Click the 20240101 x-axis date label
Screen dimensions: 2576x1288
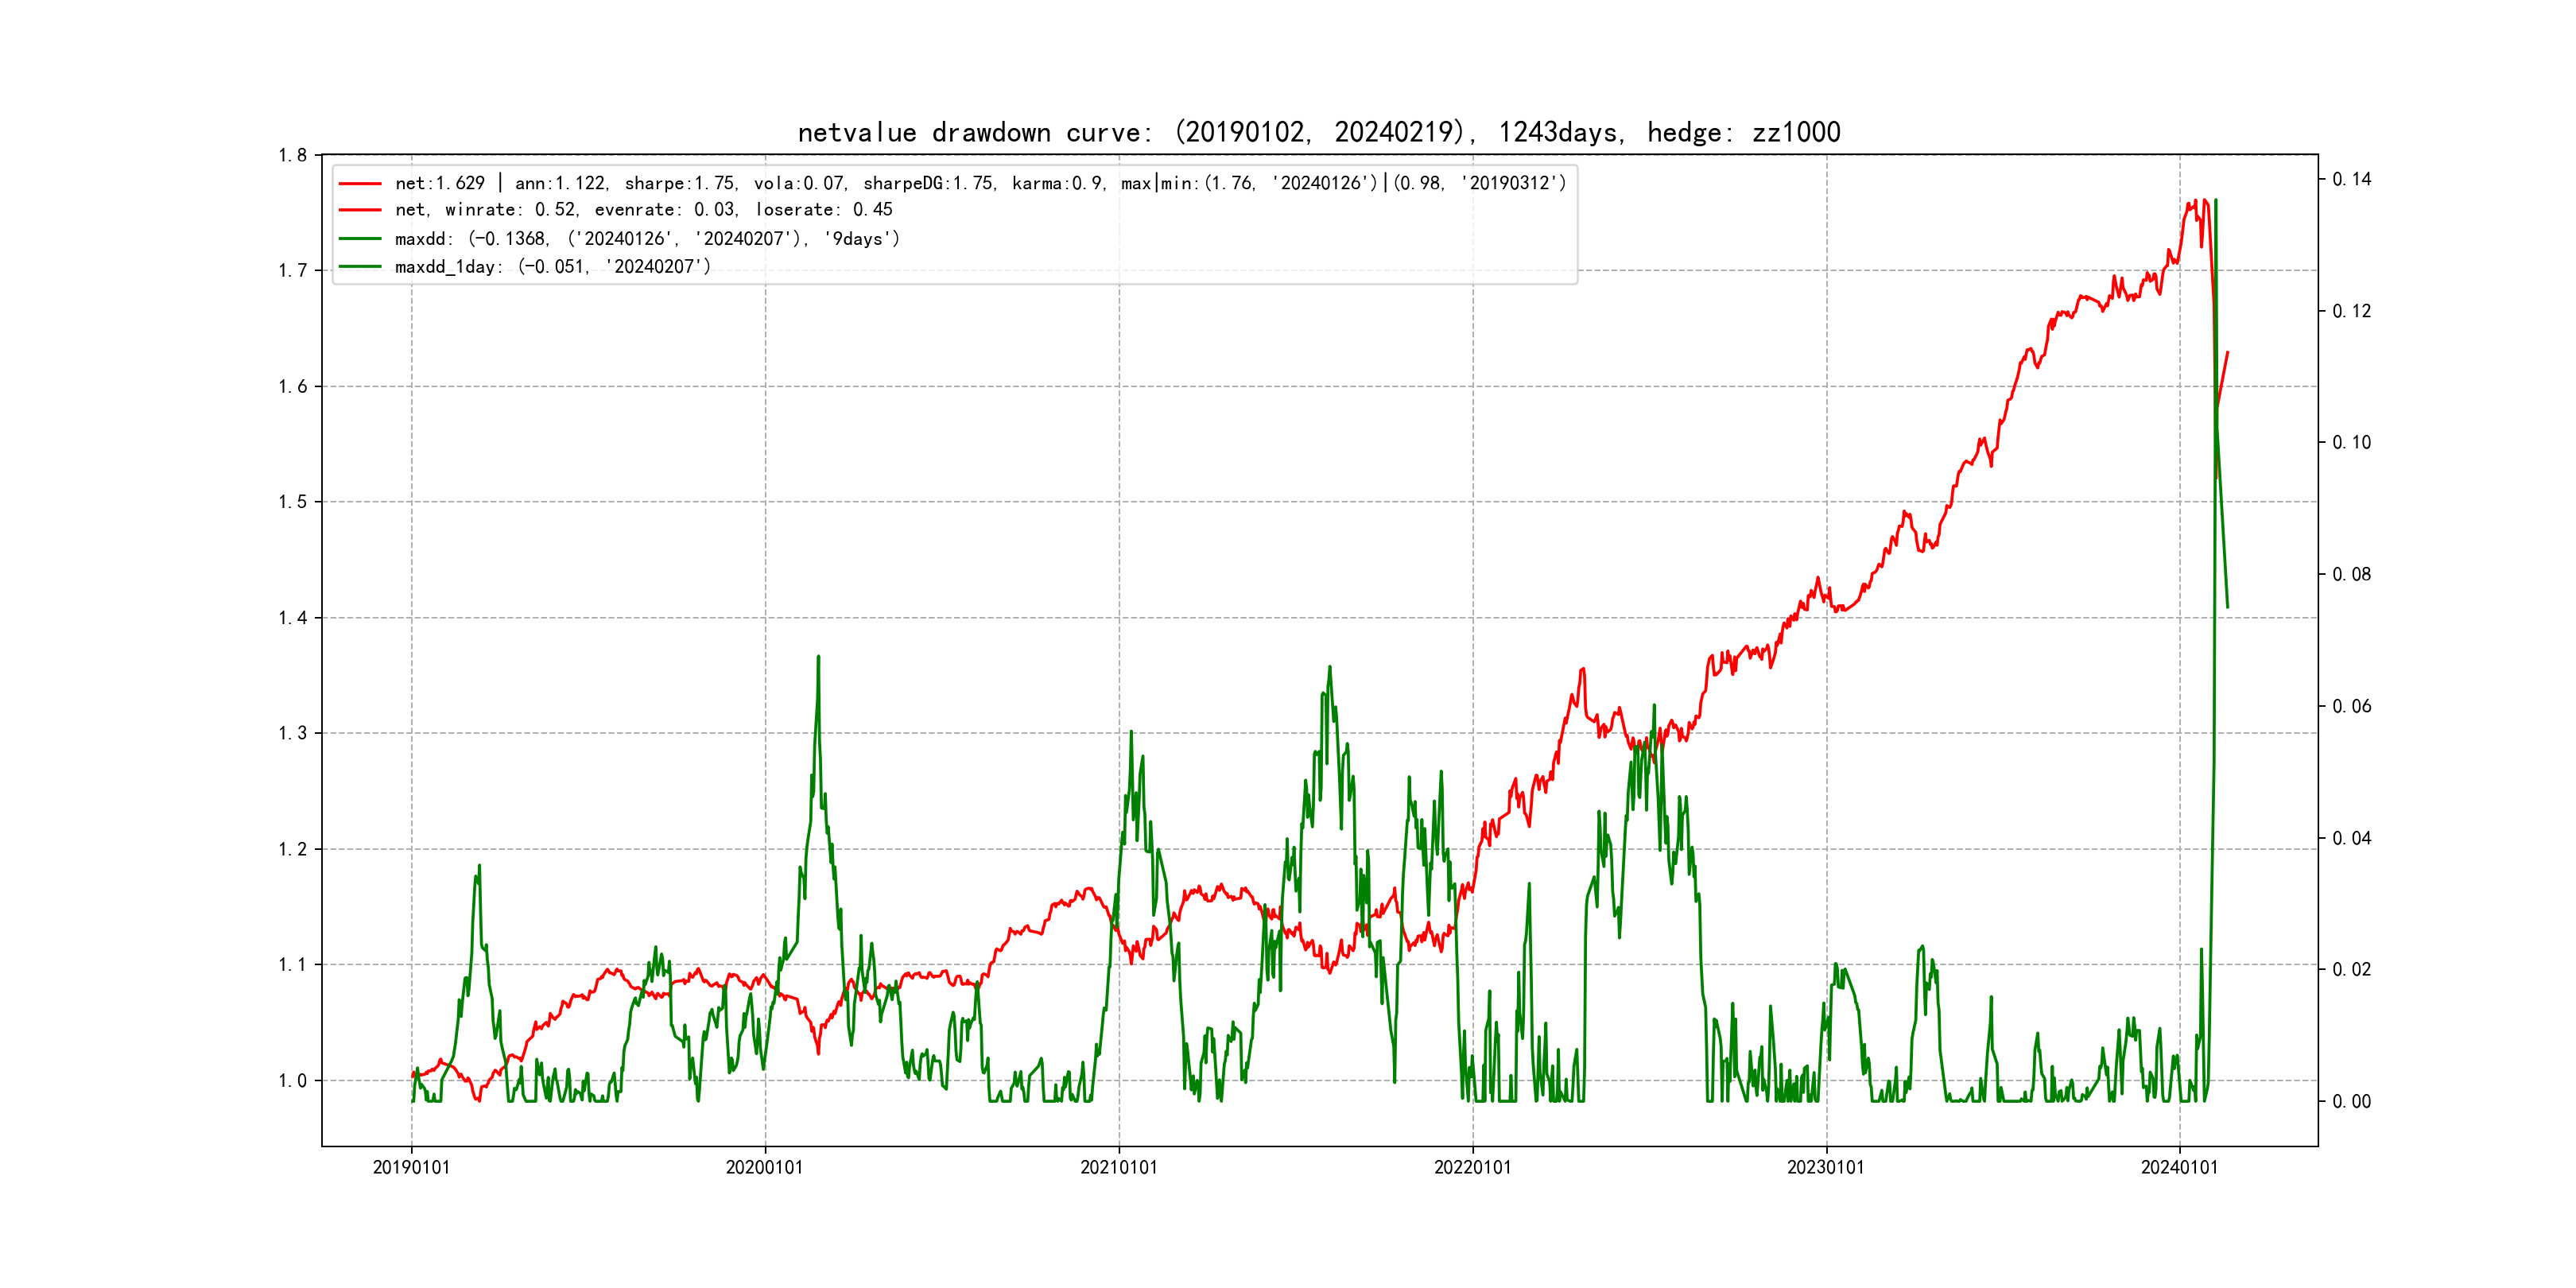(2179, 1168)
